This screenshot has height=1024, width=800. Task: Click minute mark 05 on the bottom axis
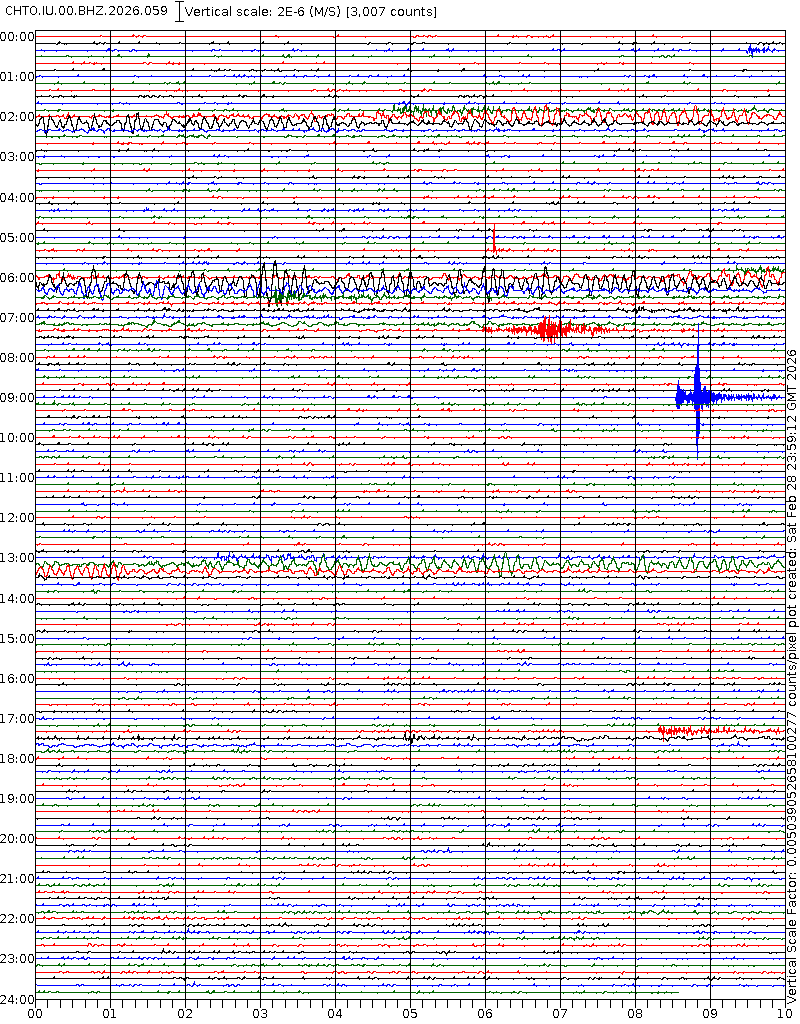click(x=410, y=1014)
